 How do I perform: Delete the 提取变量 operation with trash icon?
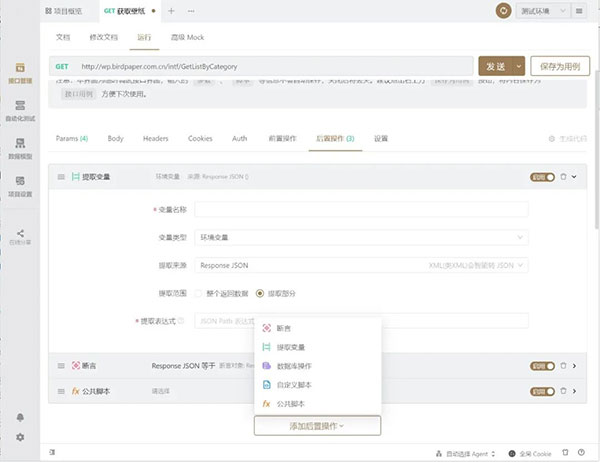click(563, 176)
